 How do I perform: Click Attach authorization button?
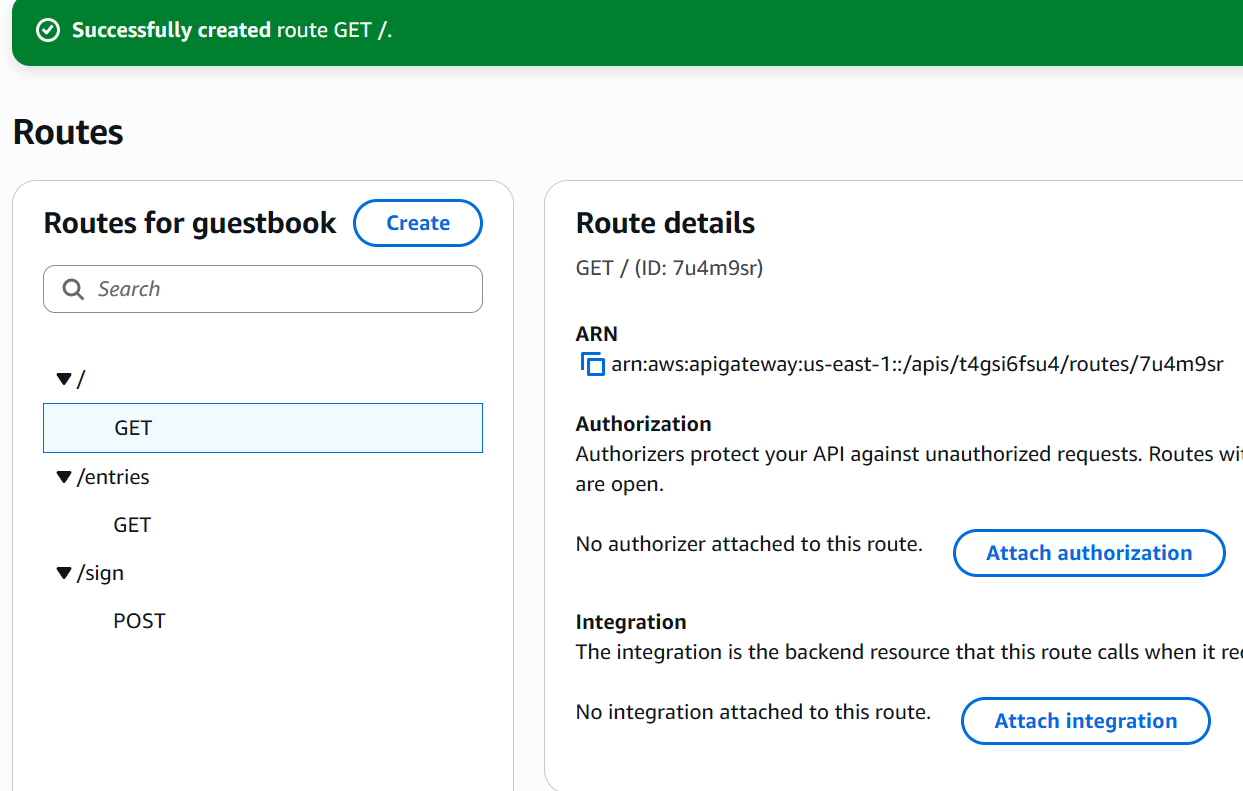pyautogui.click(x=1089, y=553)
